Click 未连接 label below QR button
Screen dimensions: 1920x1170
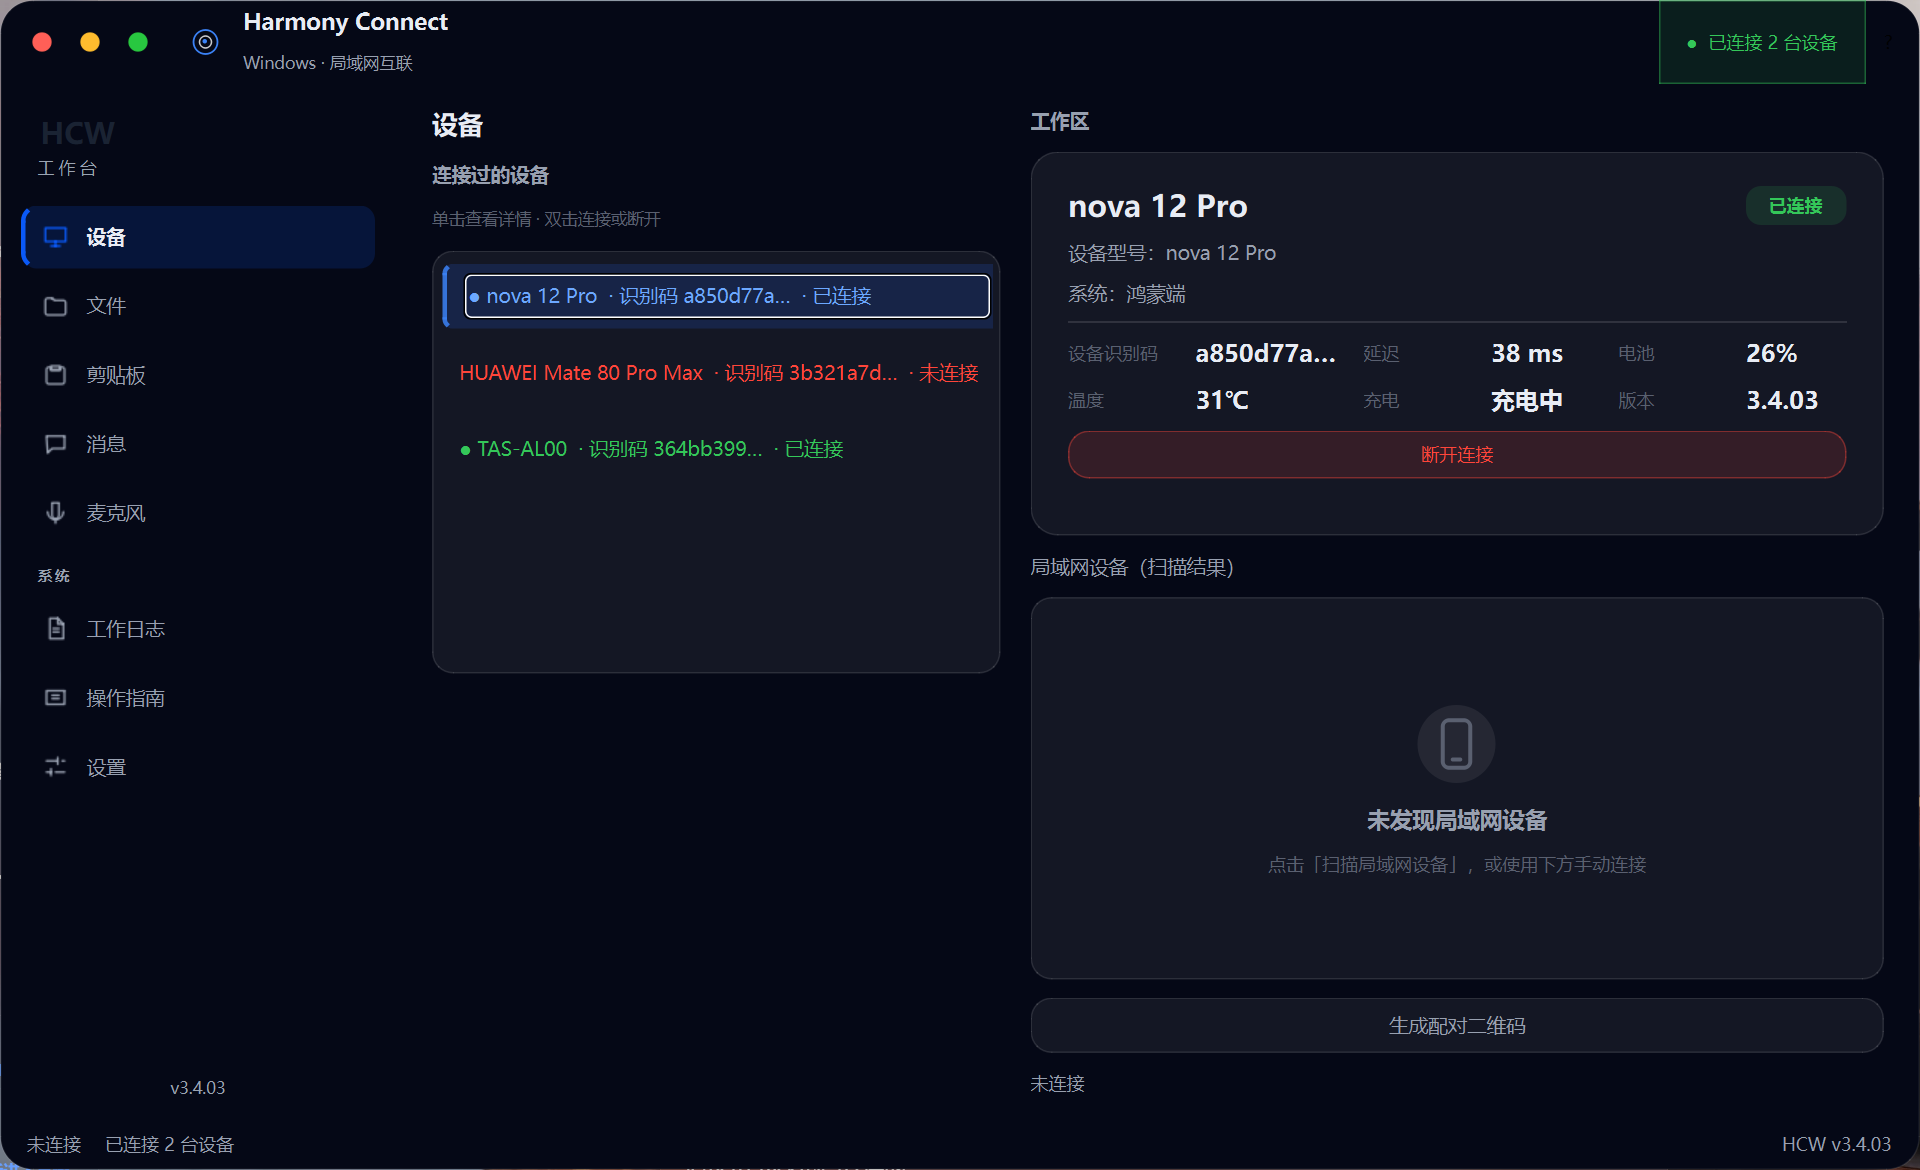coord(1057,1083)
